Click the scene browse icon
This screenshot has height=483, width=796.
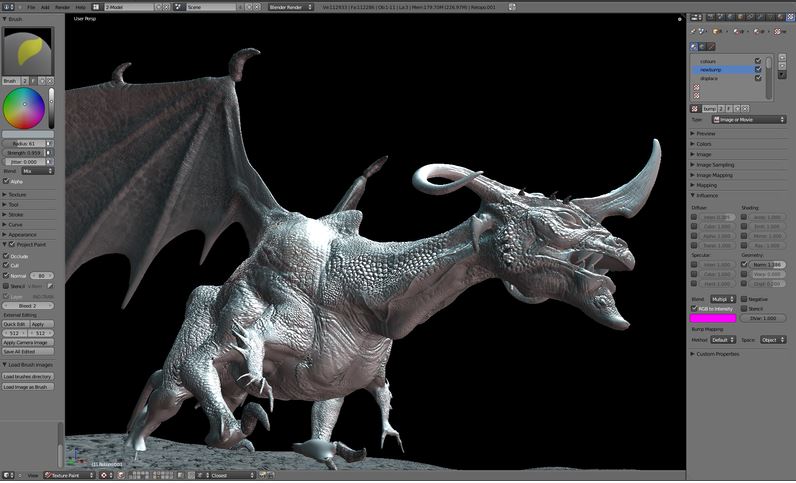[x=178, y=7]
